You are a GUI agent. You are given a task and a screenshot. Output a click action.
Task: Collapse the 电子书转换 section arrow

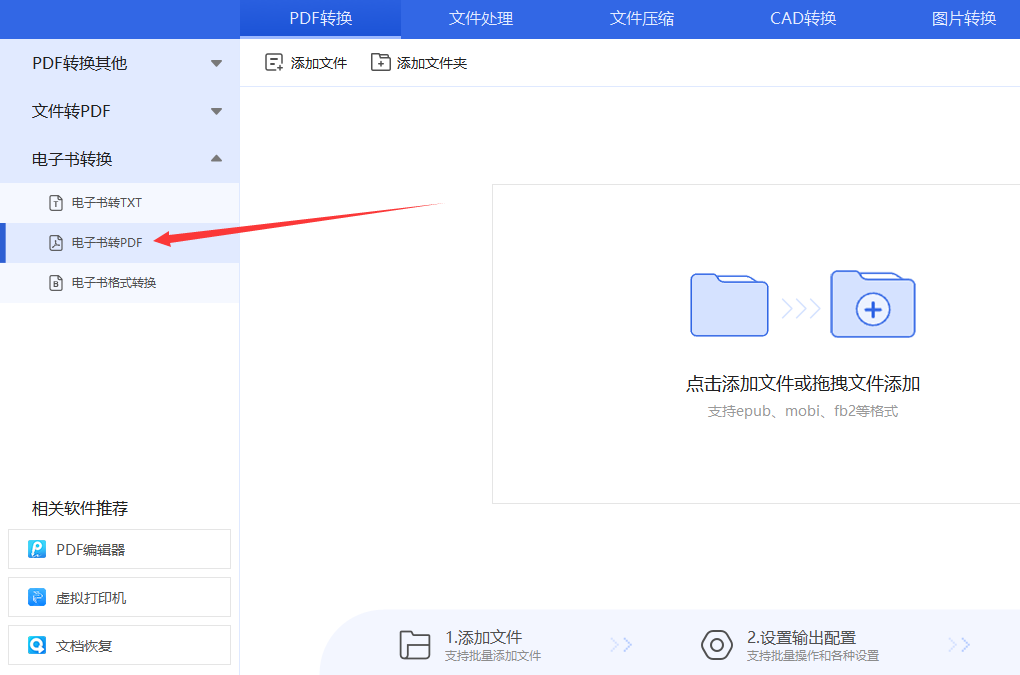(x=216, y=159)
